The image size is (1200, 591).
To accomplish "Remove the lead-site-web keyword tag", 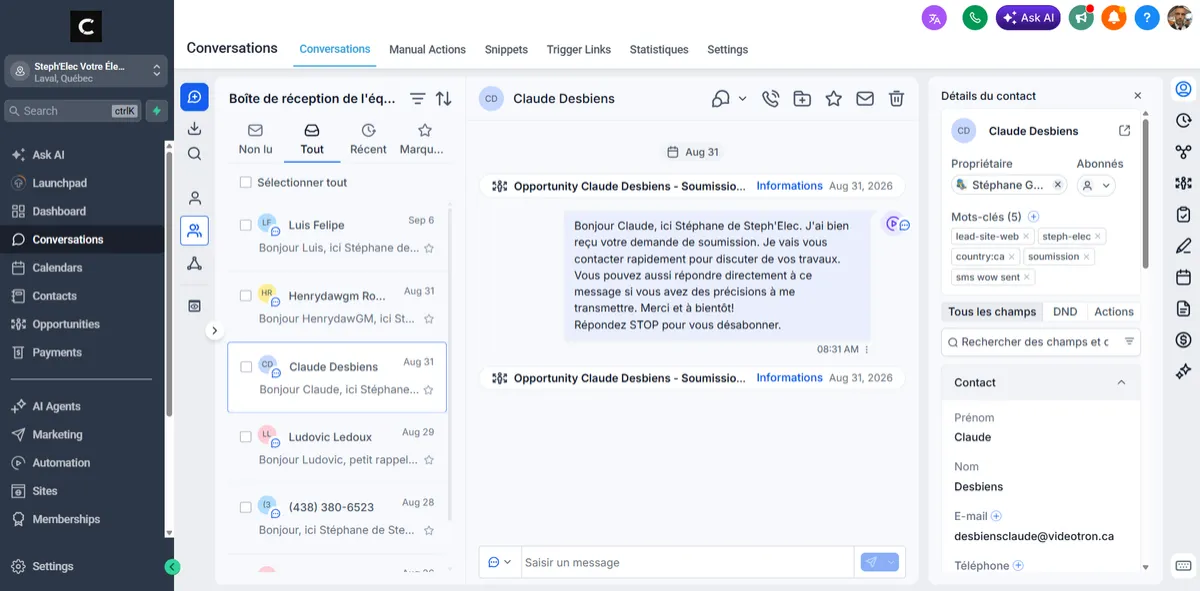I will 1027,237.
